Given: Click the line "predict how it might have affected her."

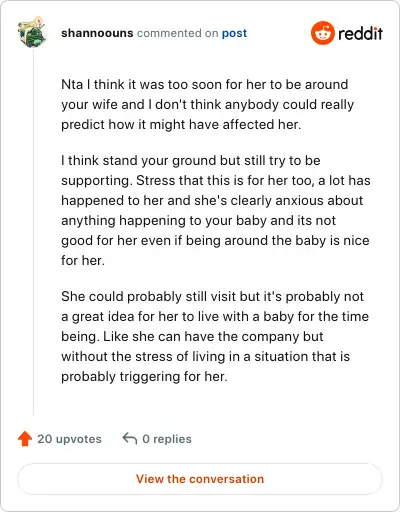Looking at the screenshot, I should pyautogui.click(x=181, y=124).
